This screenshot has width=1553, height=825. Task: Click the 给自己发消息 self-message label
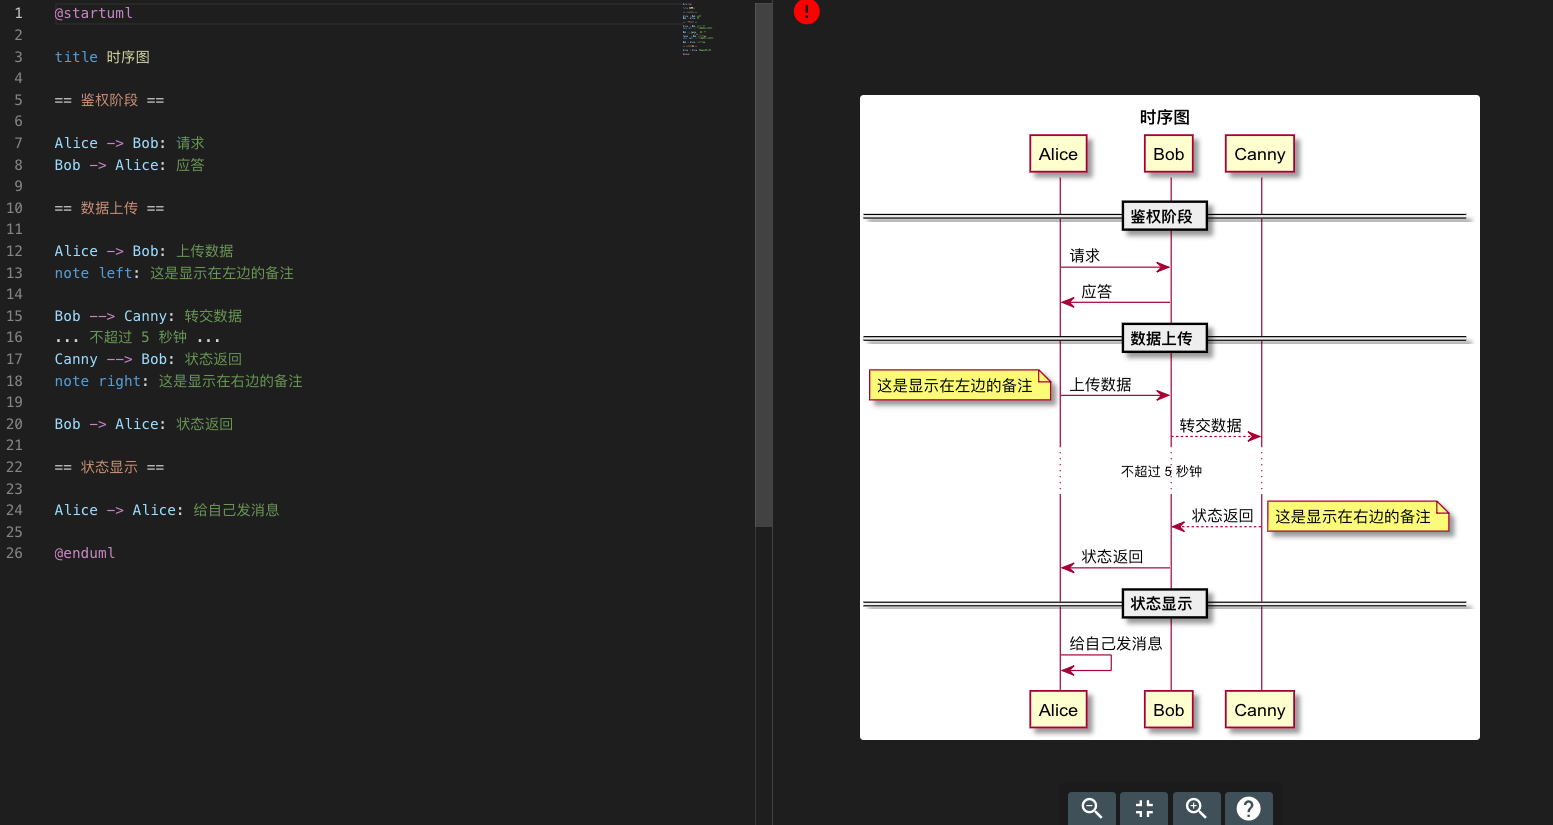1116,644
